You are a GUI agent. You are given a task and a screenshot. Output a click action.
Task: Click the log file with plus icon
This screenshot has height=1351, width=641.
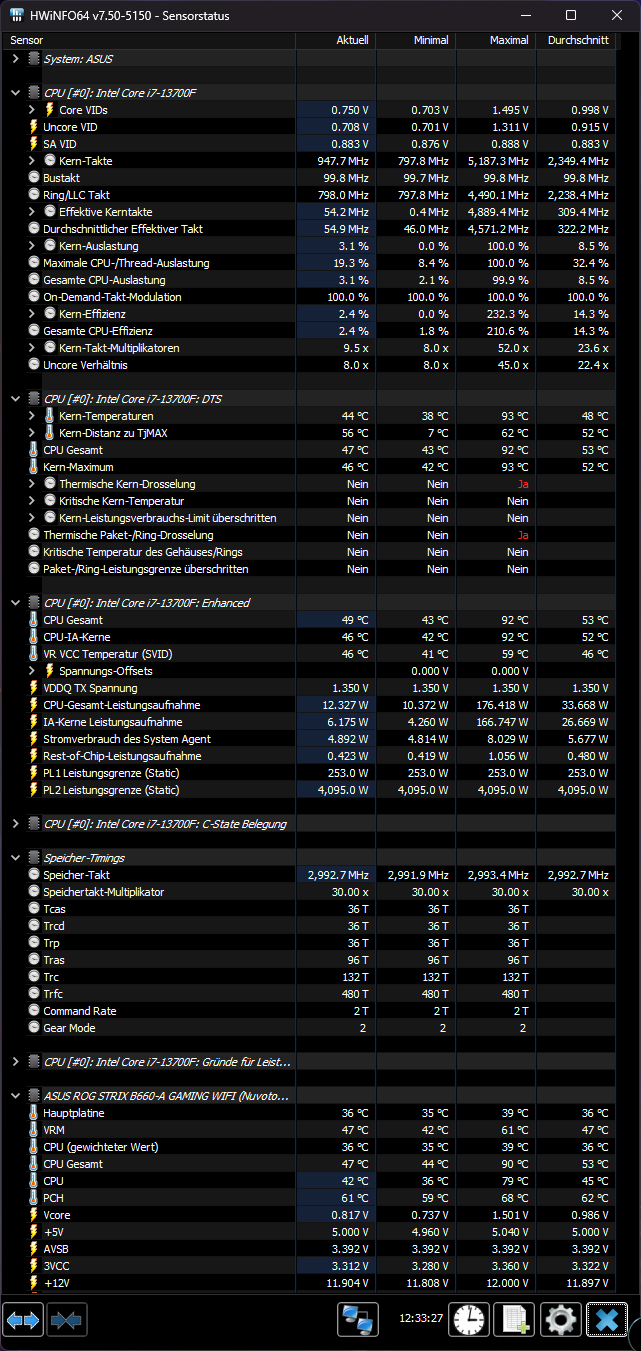pyautogui.click(x=514, y=1321)
